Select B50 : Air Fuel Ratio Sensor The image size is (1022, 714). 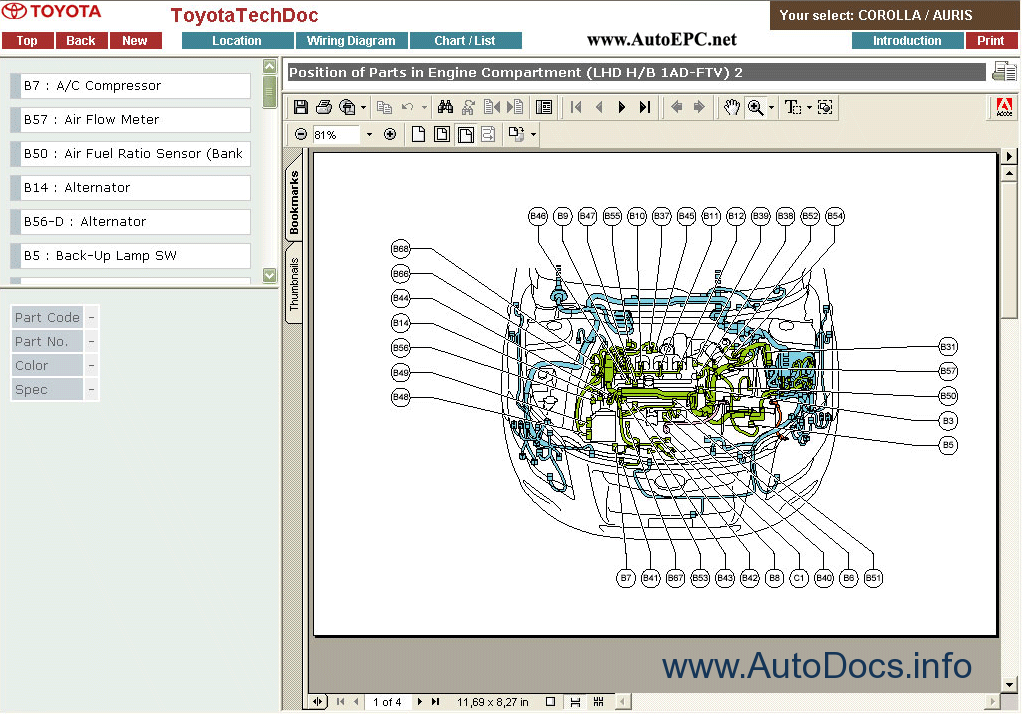[x=130, y=153]
